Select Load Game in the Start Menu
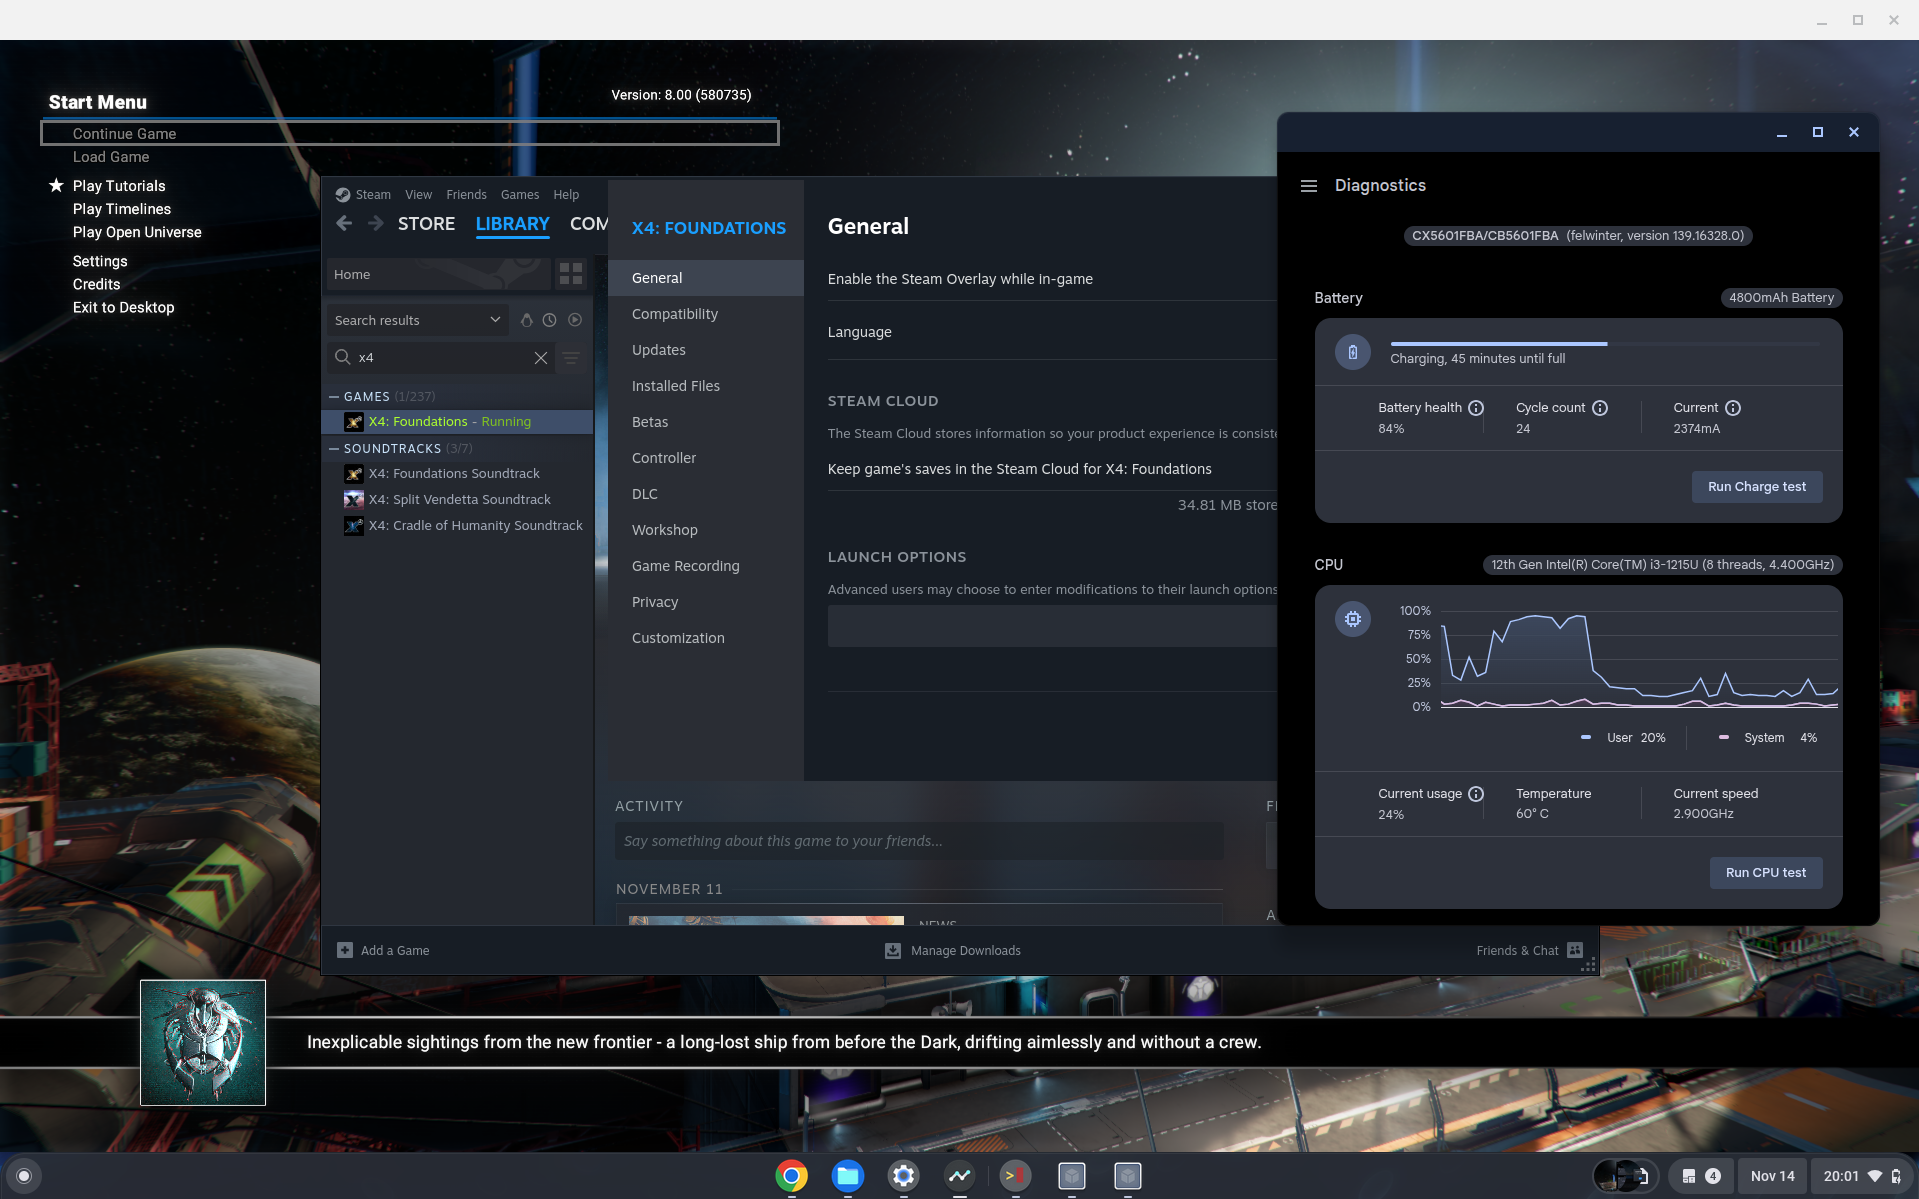 (111, 157)
